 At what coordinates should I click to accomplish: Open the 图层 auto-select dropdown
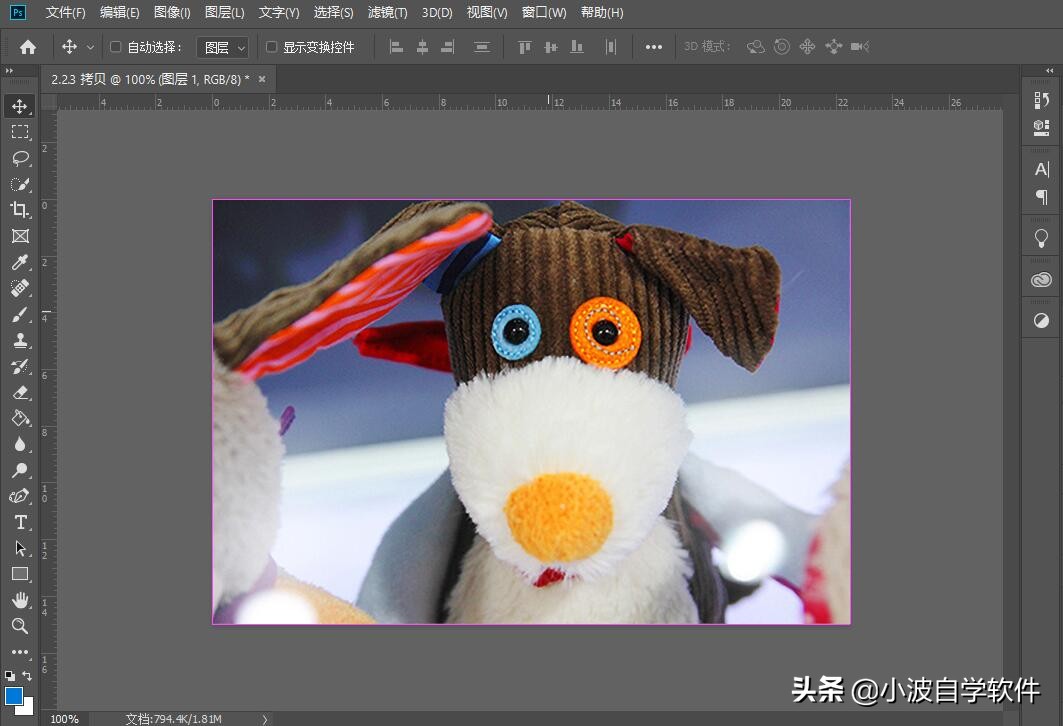coord(223,47)
